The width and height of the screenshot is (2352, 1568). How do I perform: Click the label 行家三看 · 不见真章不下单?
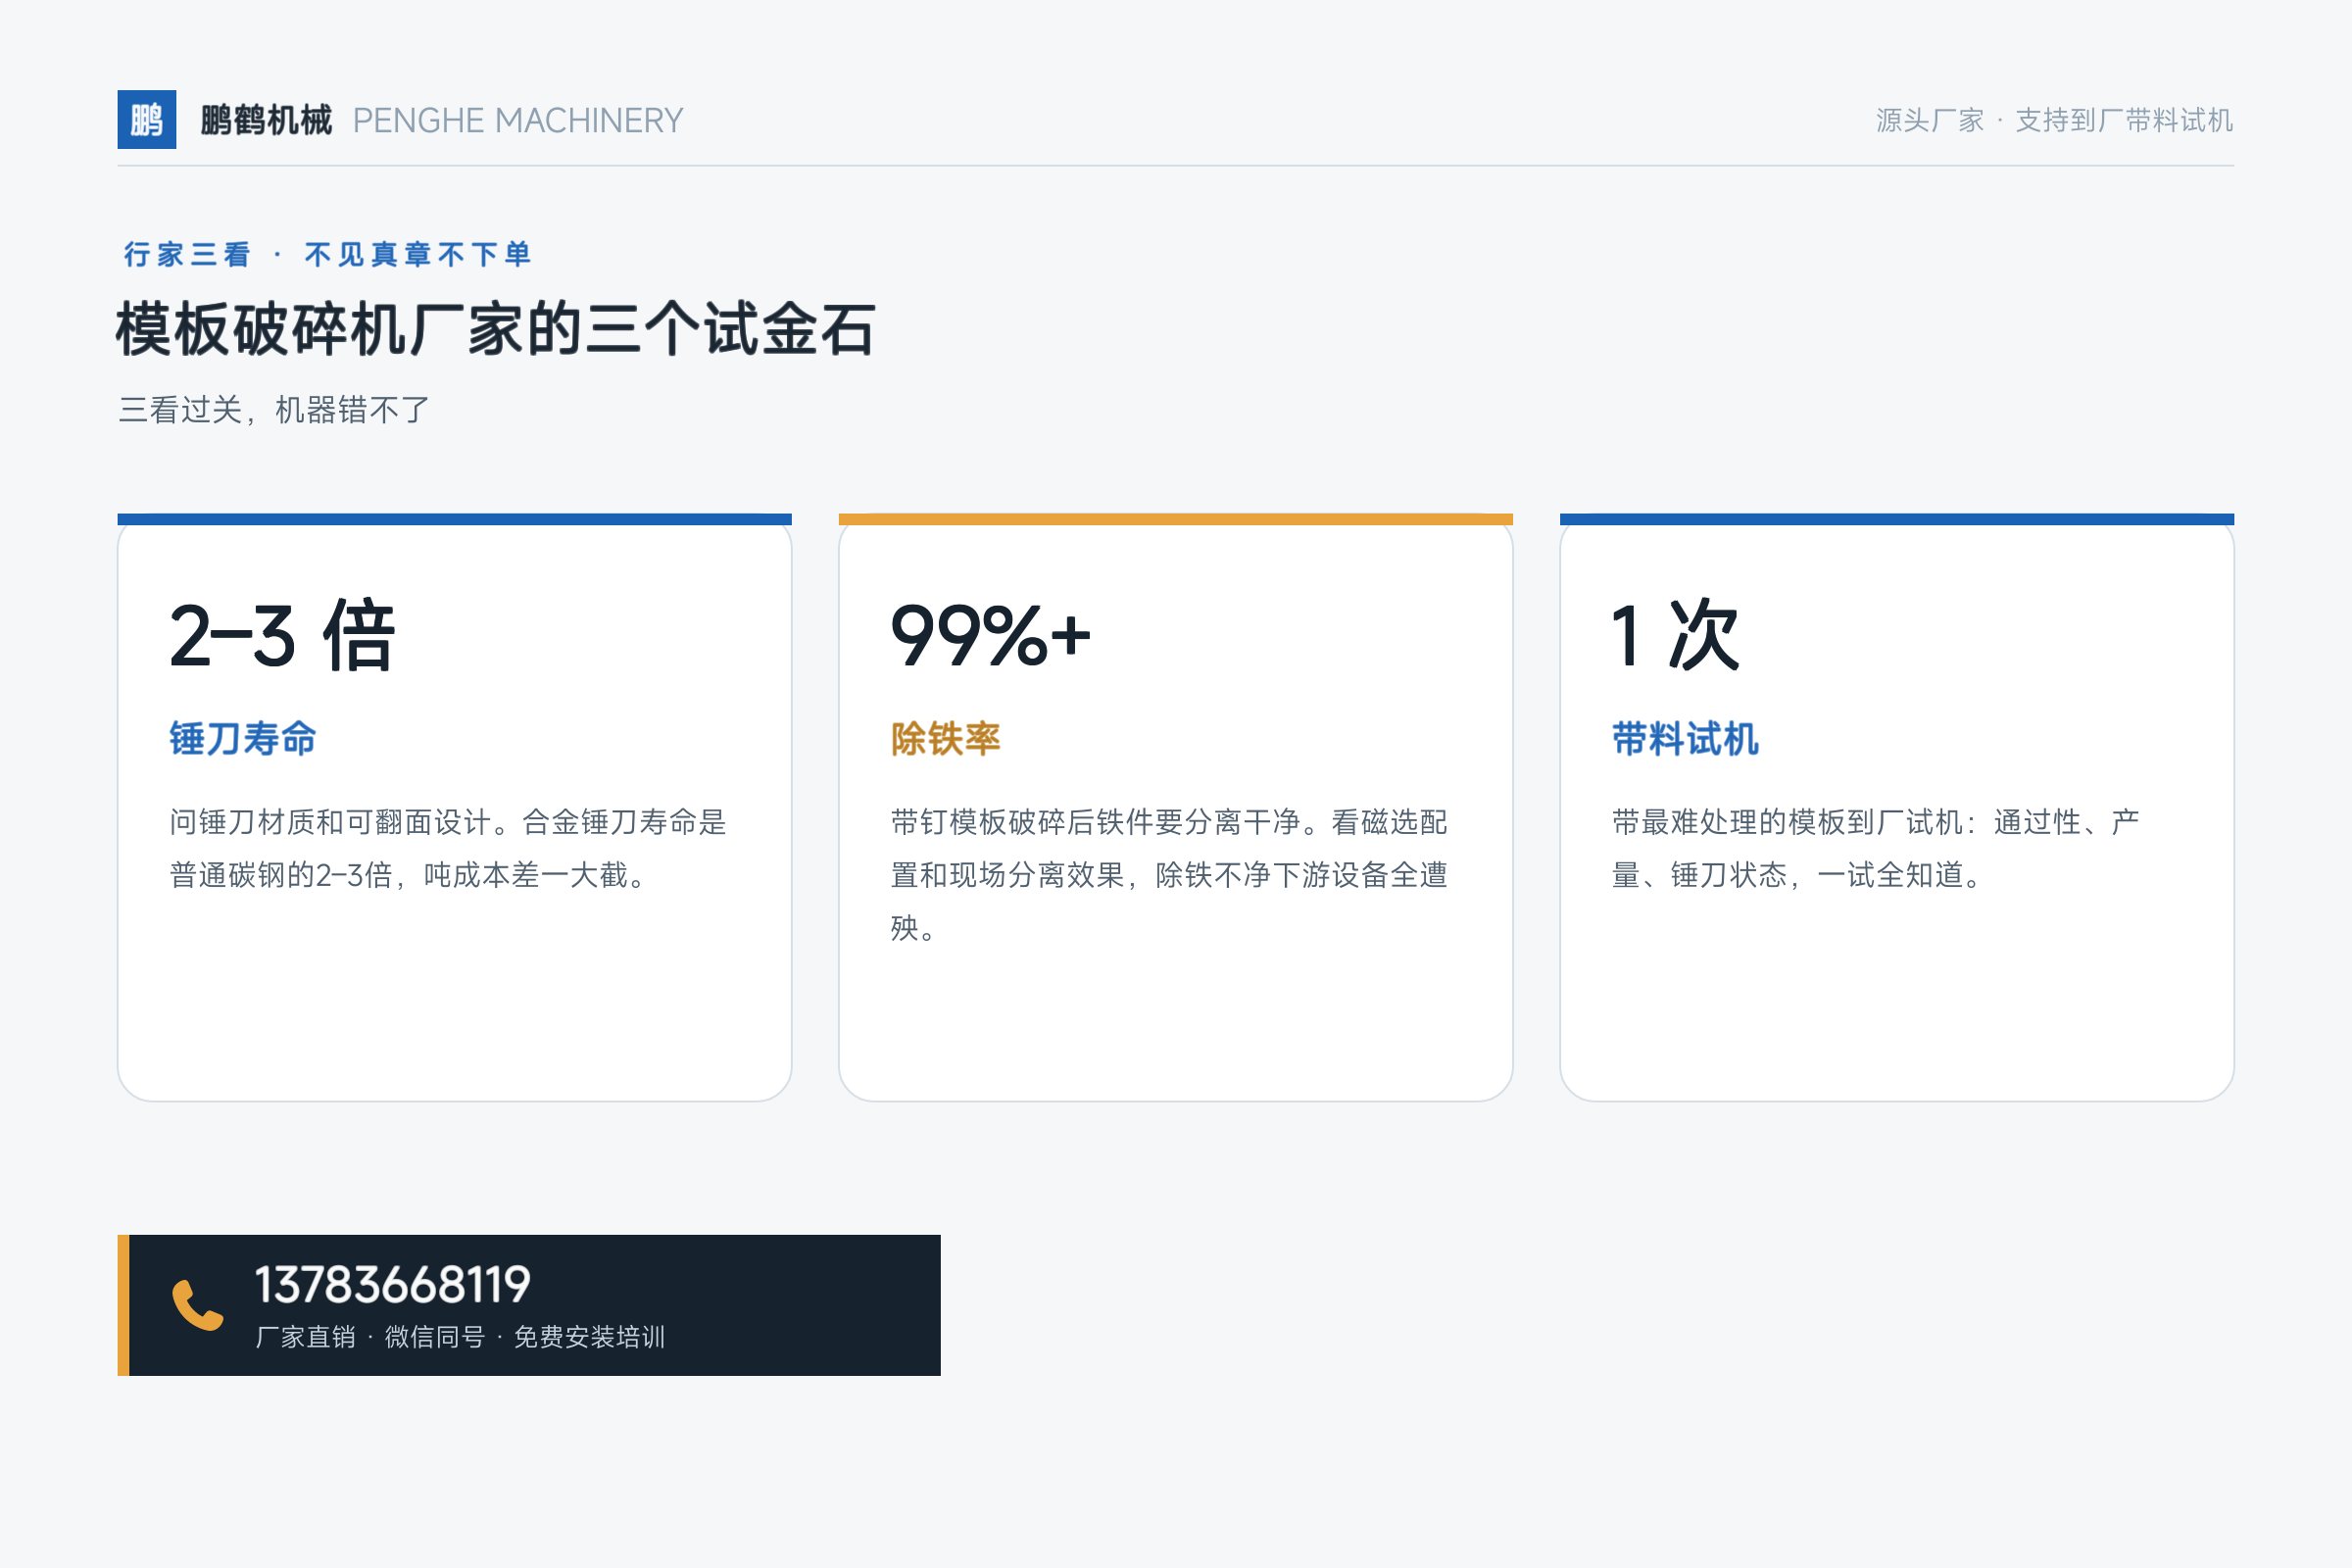[327, 254]
